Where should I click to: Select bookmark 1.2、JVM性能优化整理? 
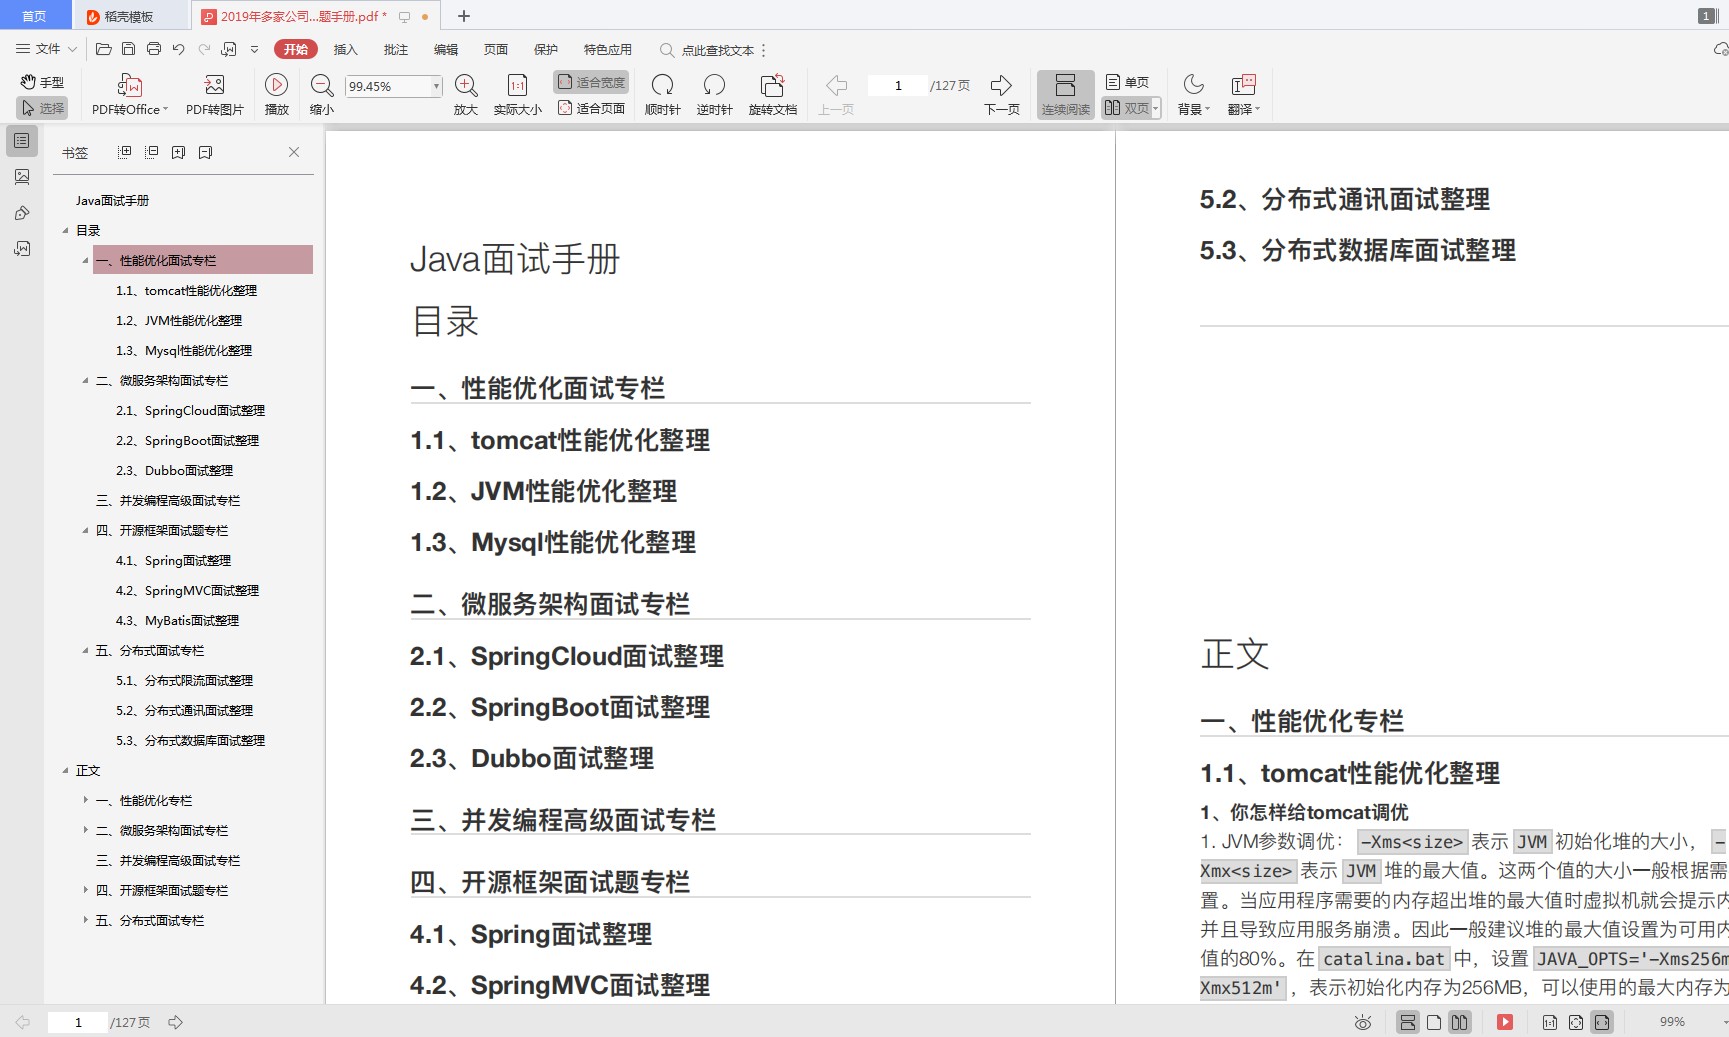[179, 321]
